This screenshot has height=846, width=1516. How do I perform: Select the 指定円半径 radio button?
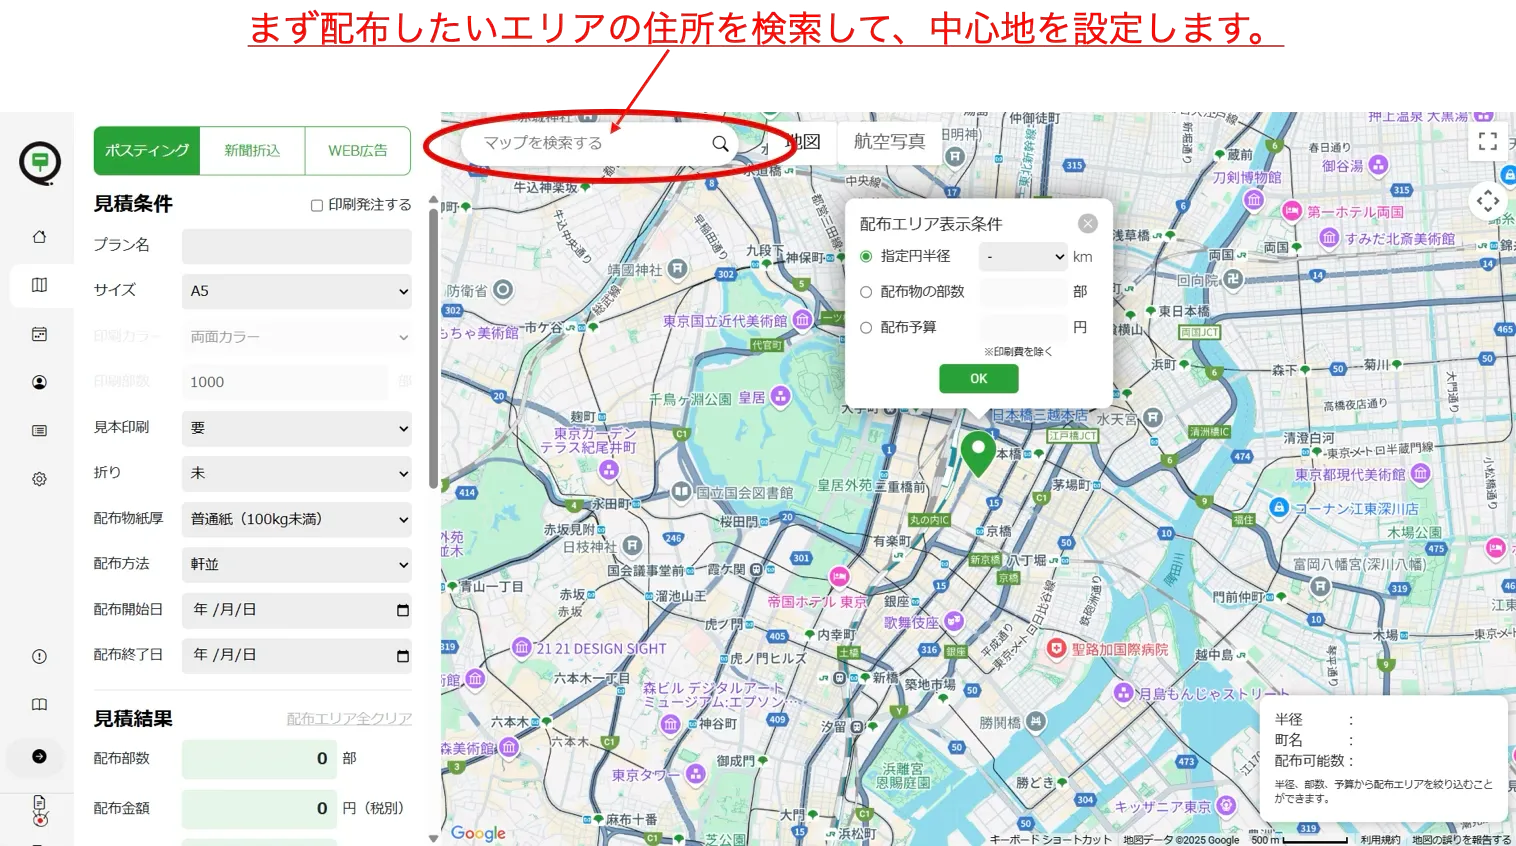(866, 256)
